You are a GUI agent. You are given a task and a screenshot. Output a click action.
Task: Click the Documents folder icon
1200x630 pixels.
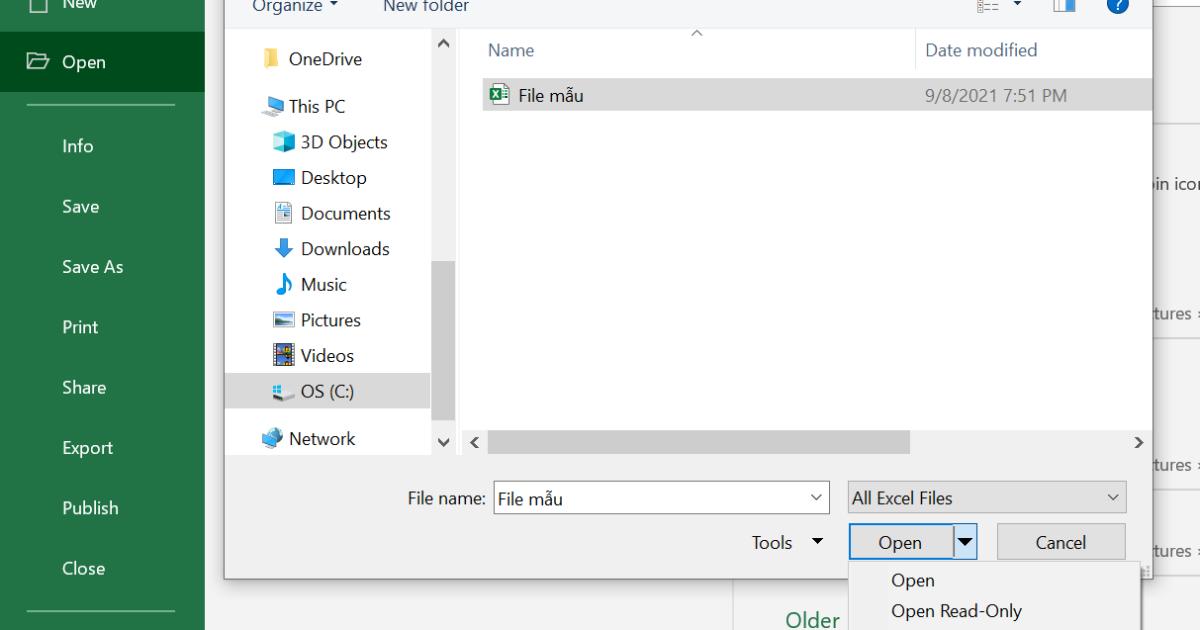(x=283, y=213)
